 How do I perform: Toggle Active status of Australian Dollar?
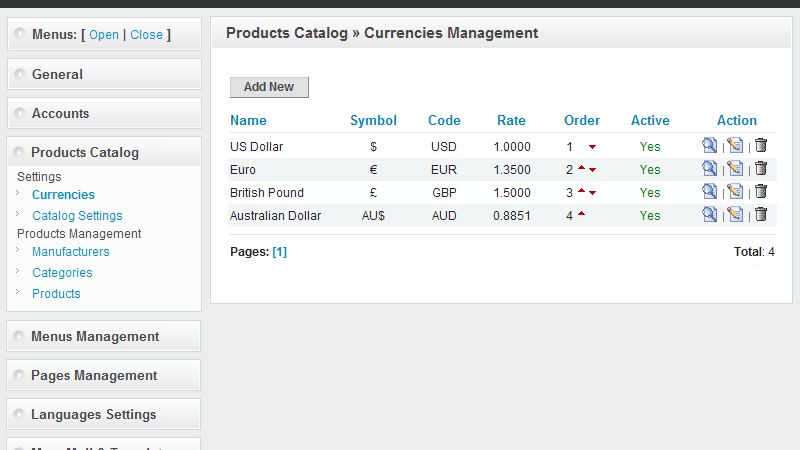650,216
